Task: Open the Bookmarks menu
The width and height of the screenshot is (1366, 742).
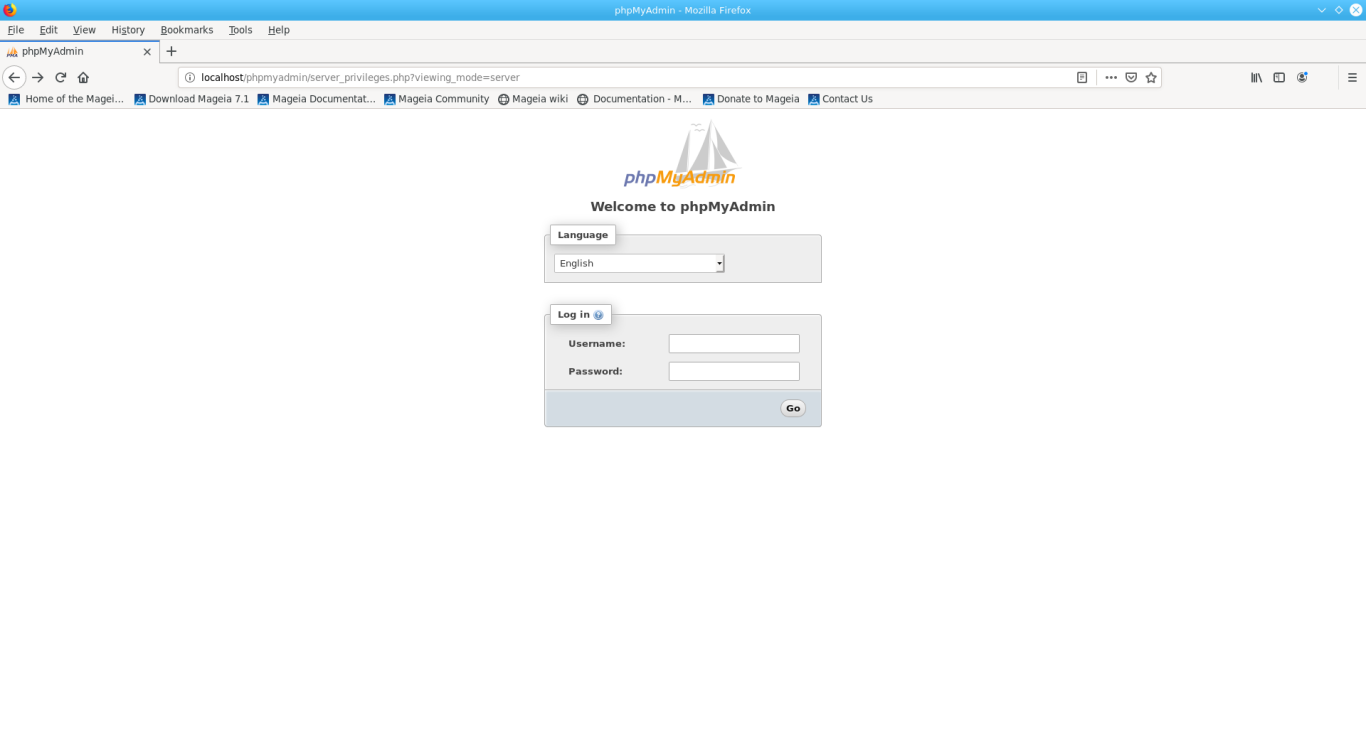Action: coord(187,30)
